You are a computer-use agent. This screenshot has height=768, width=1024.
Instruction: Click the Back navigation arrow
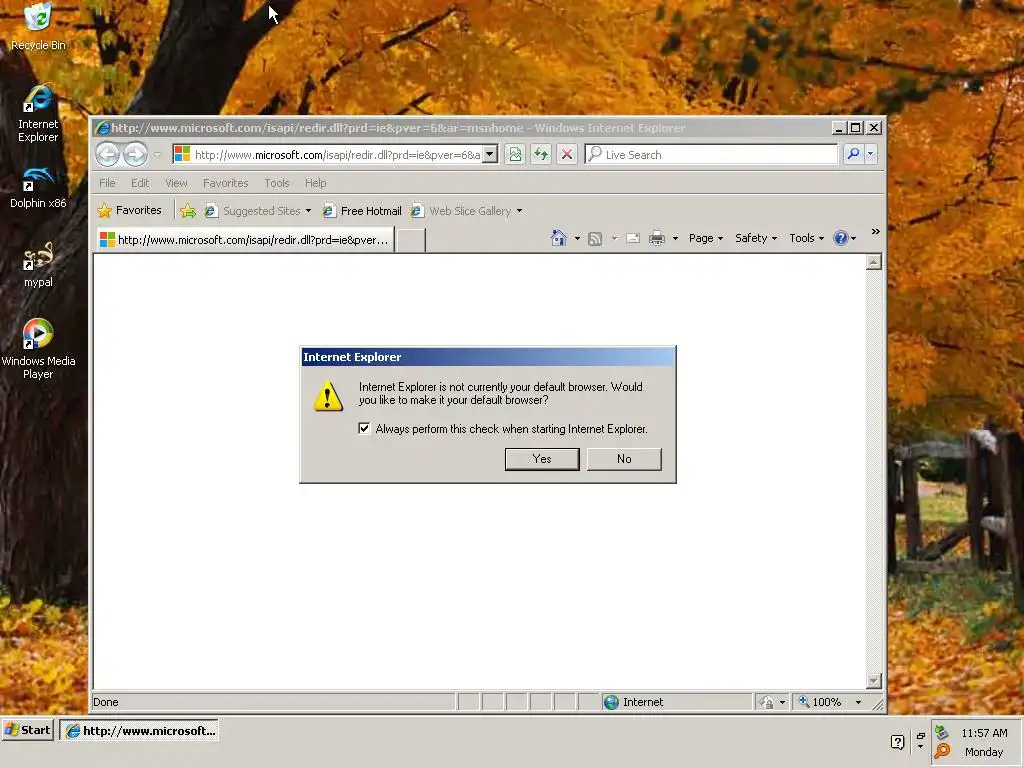point(108,155)
